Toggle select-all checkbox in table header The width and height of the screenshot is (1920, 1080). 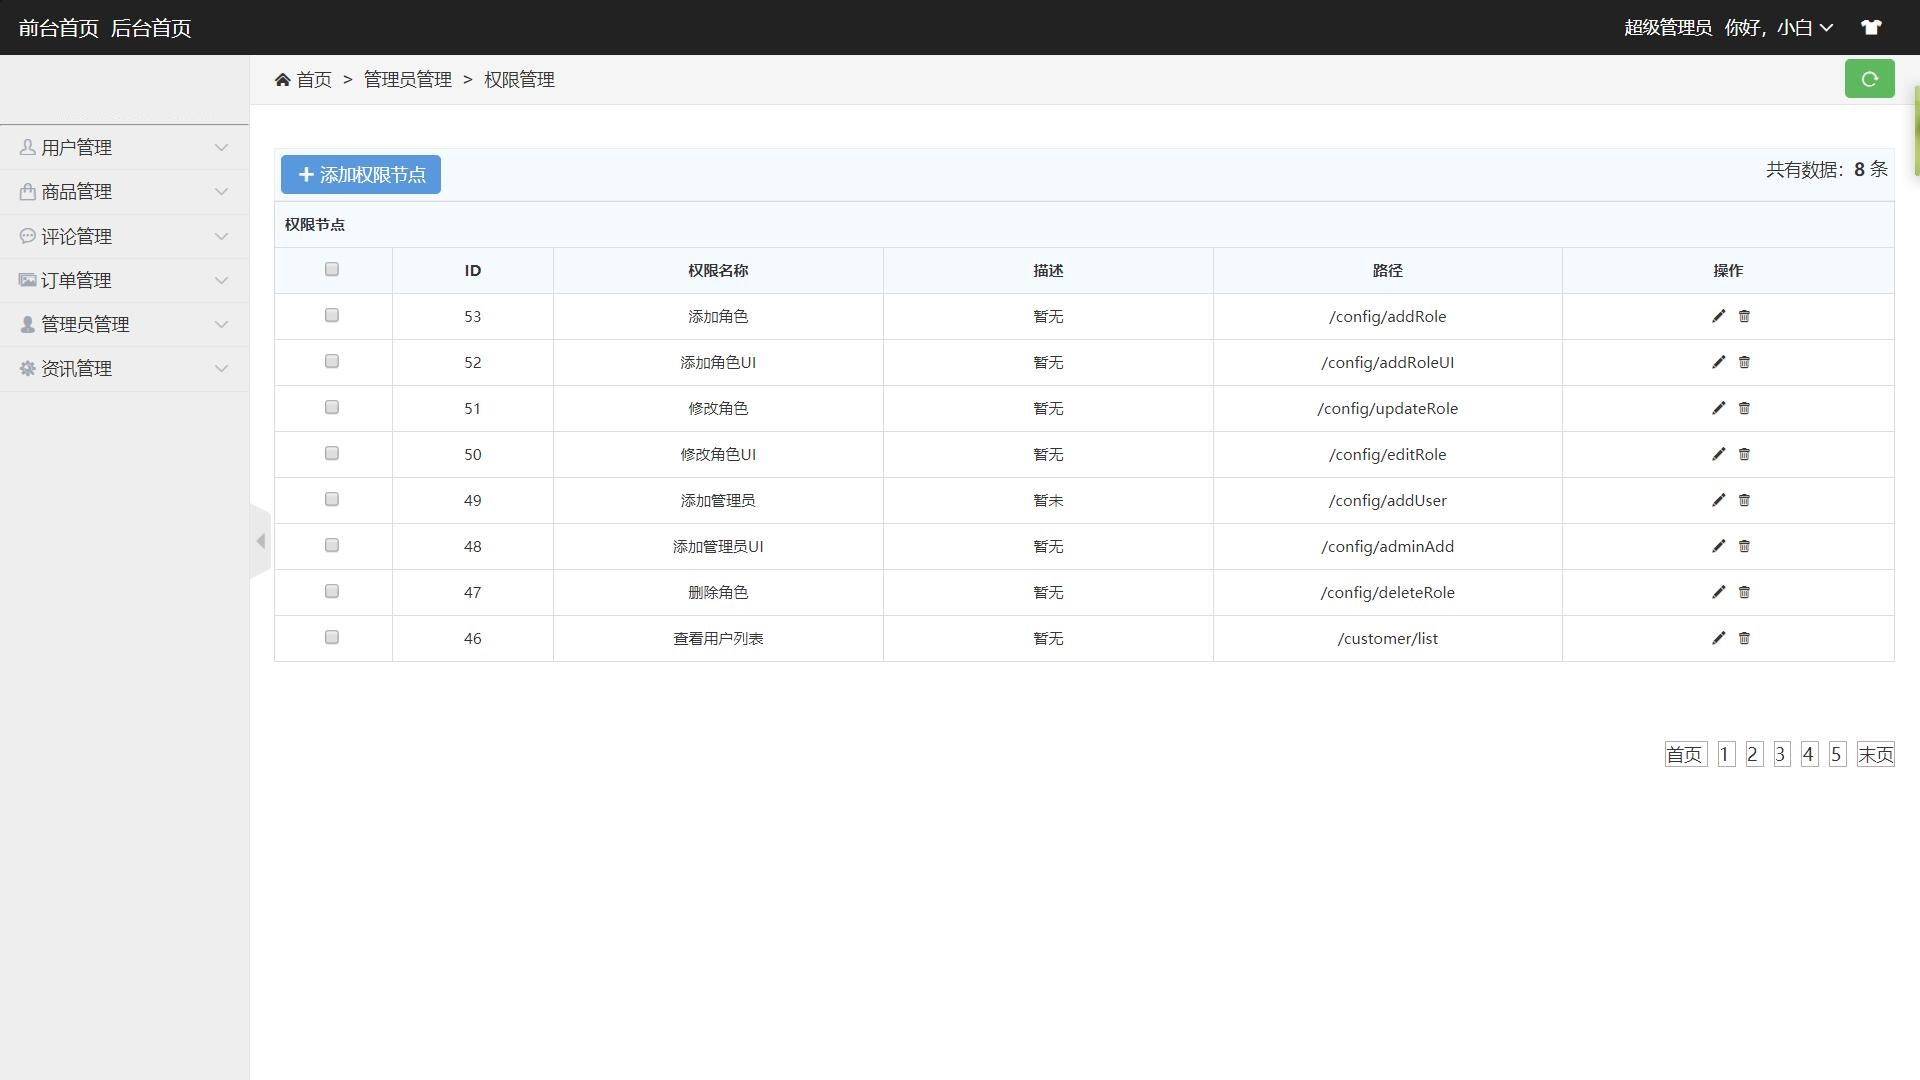pyautogui.click(x=332, y=269)
